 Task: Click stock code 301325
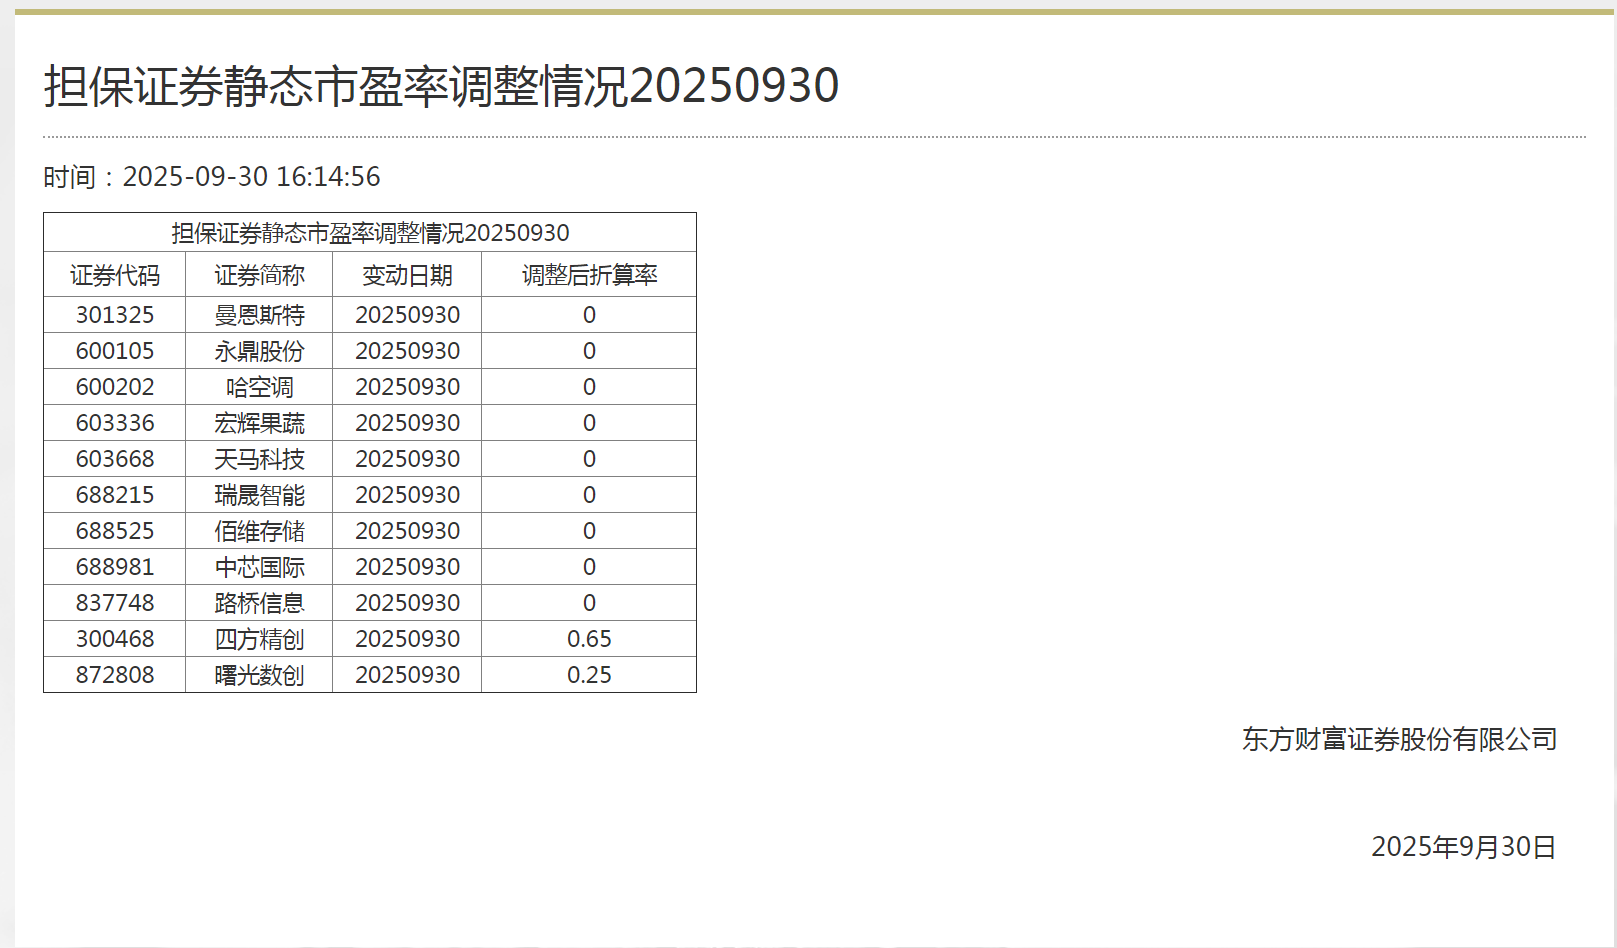[115, 315]
